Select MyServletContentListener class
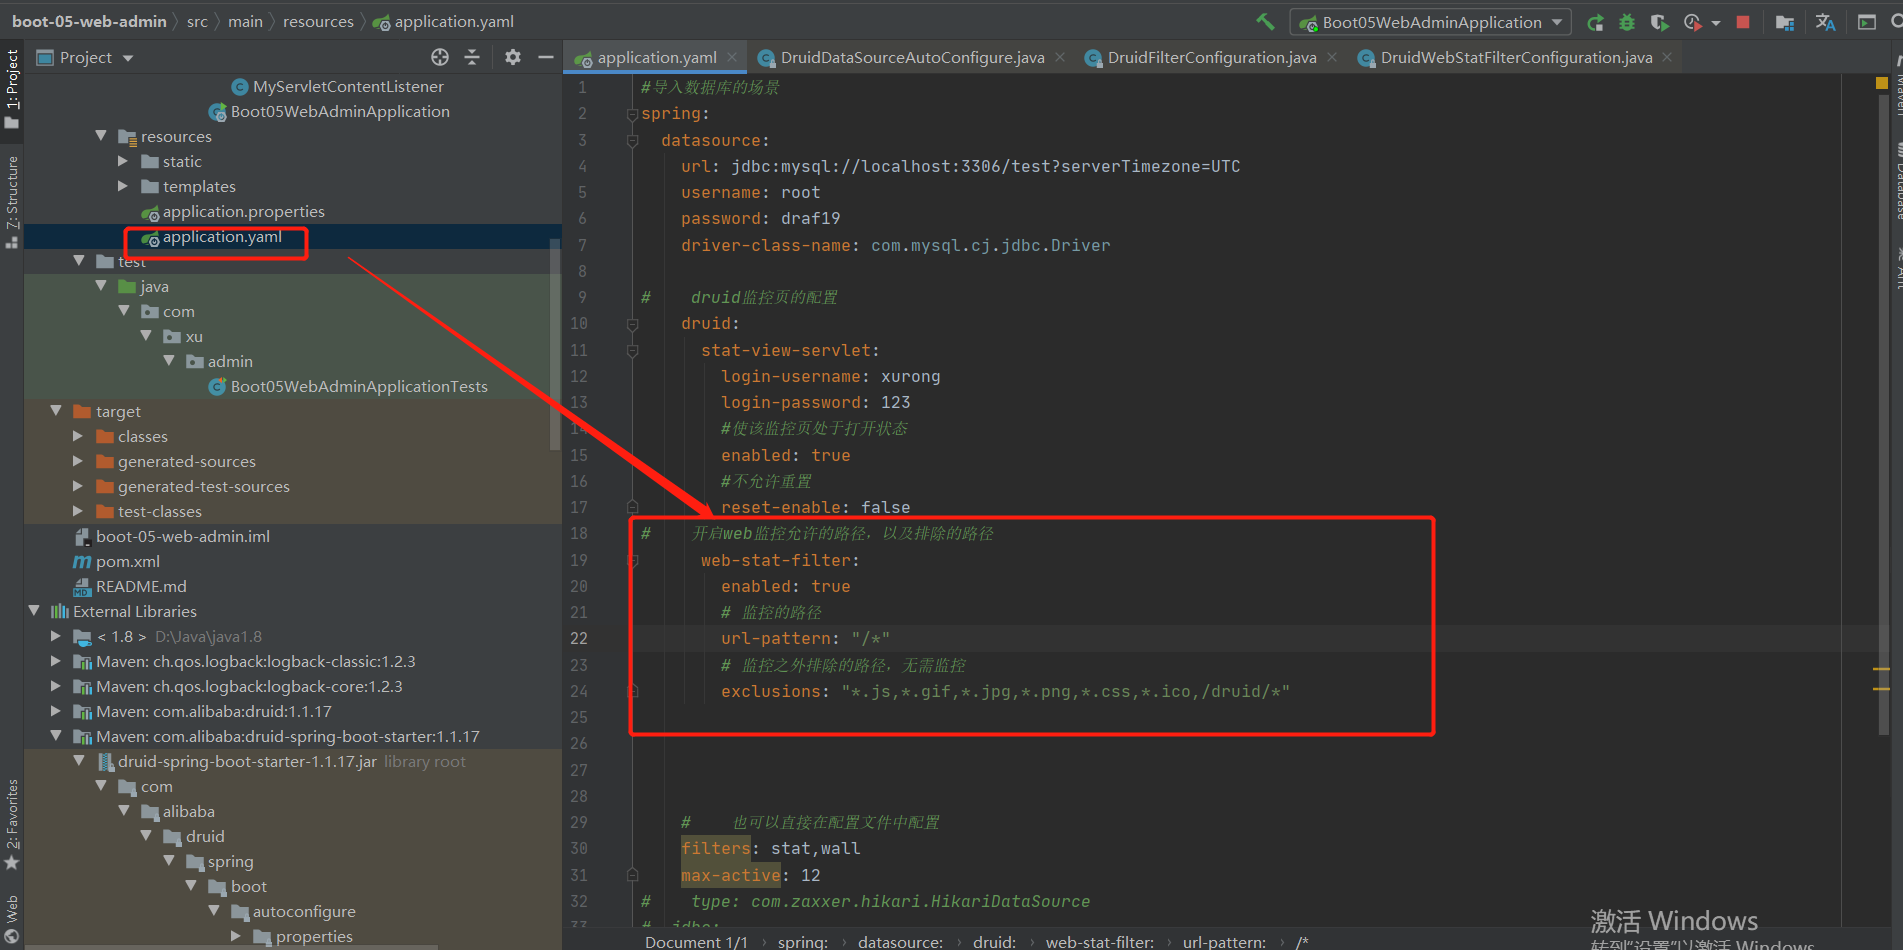 click(347, 87)
